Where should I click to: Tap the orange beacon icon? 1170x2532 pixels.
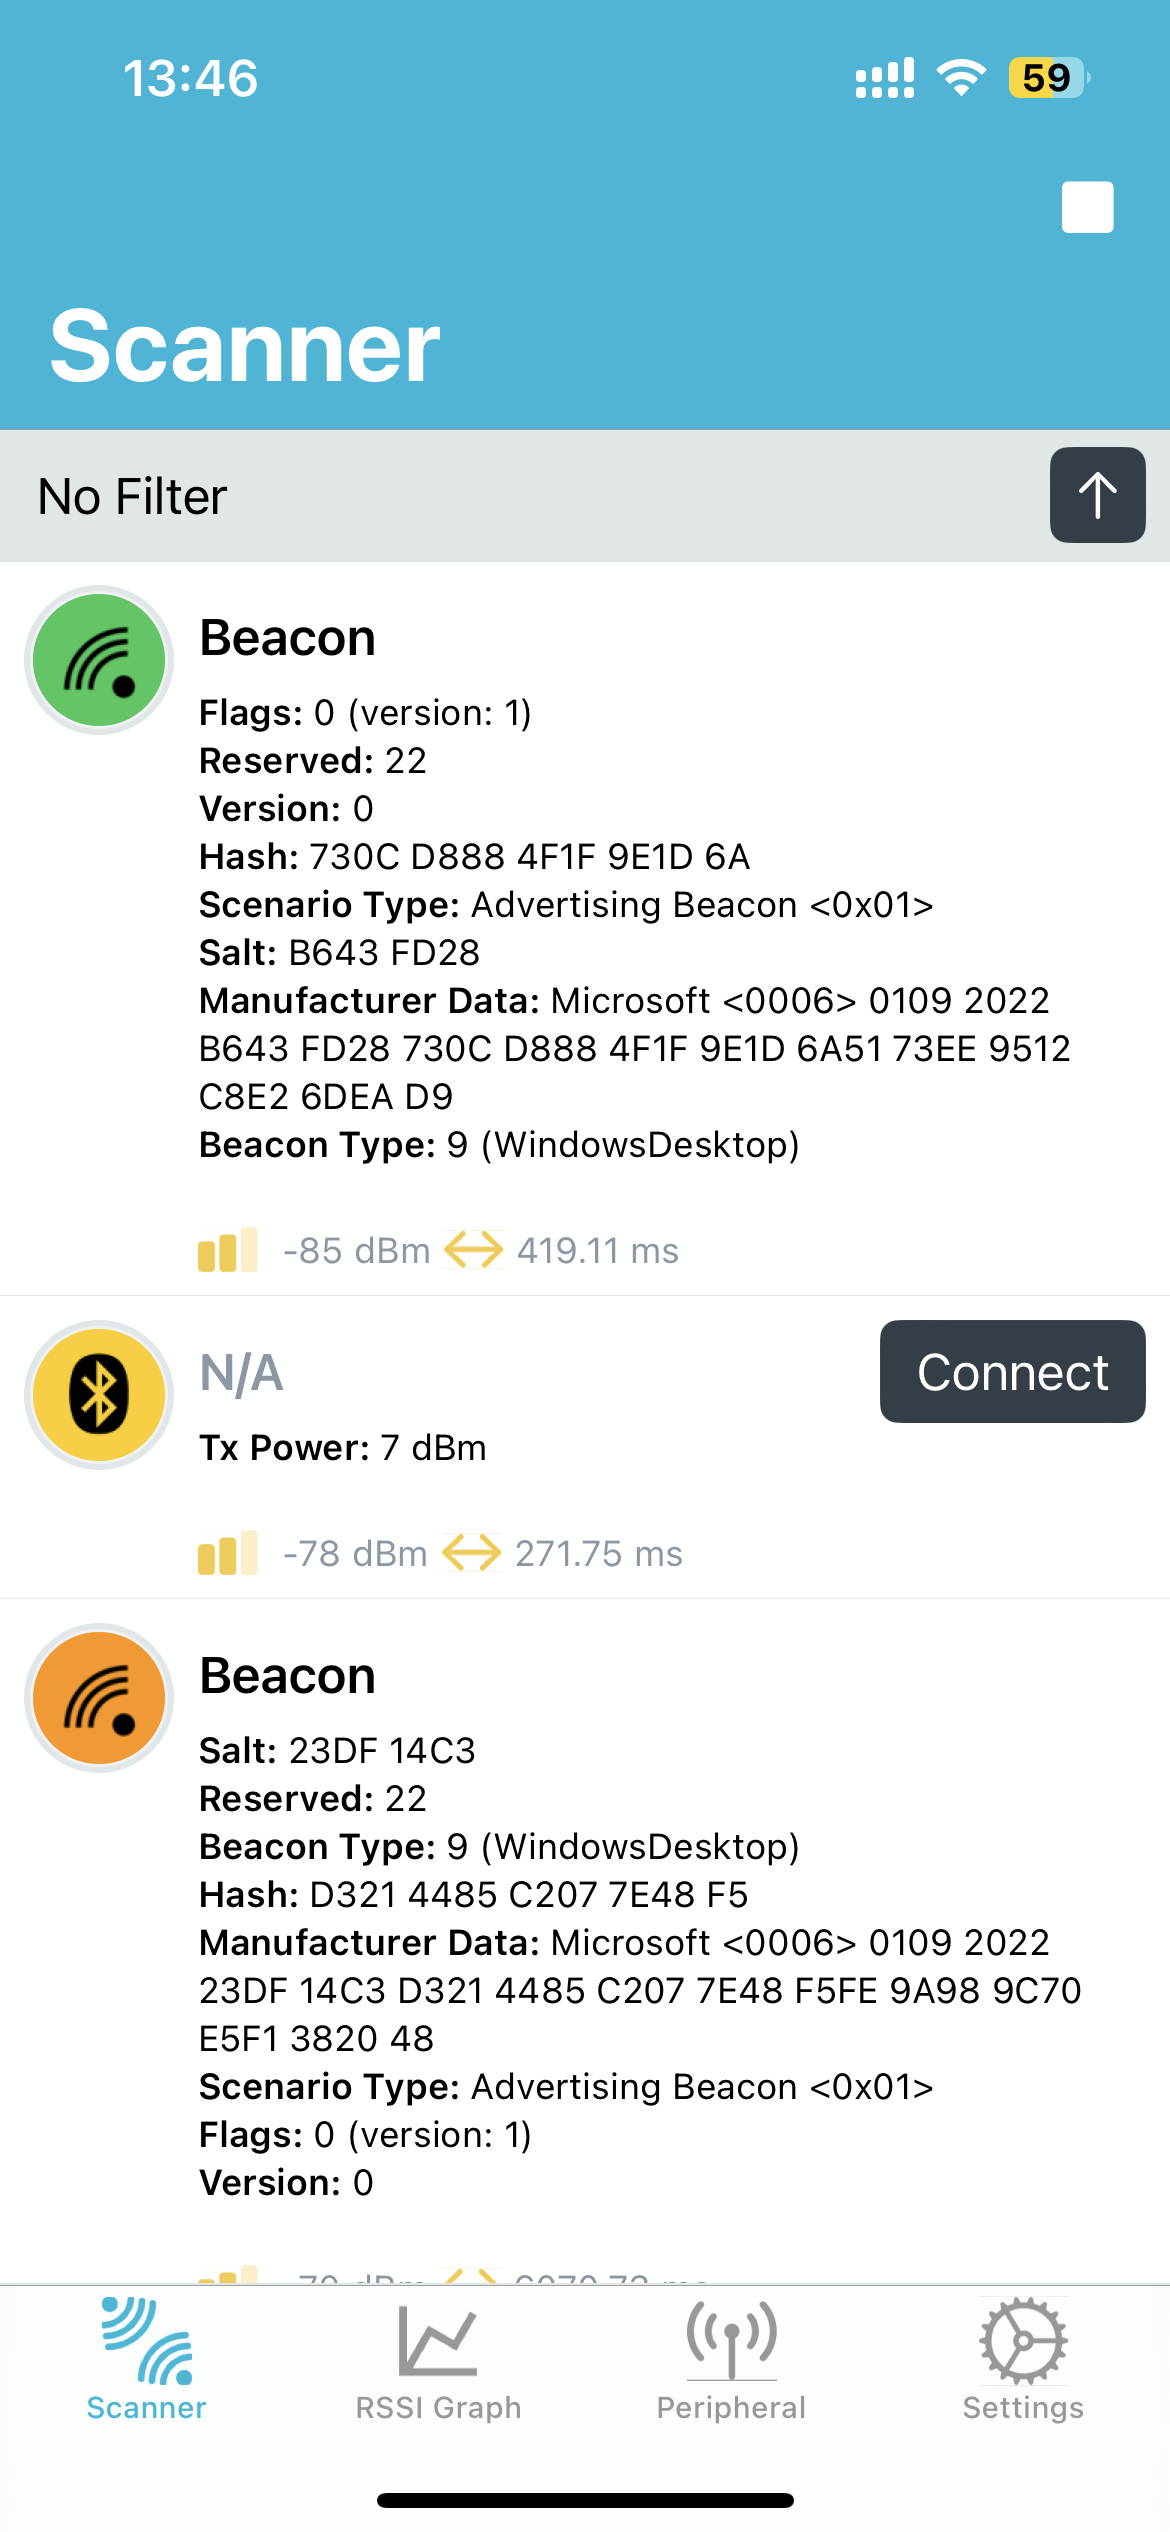click(99, 1698)
